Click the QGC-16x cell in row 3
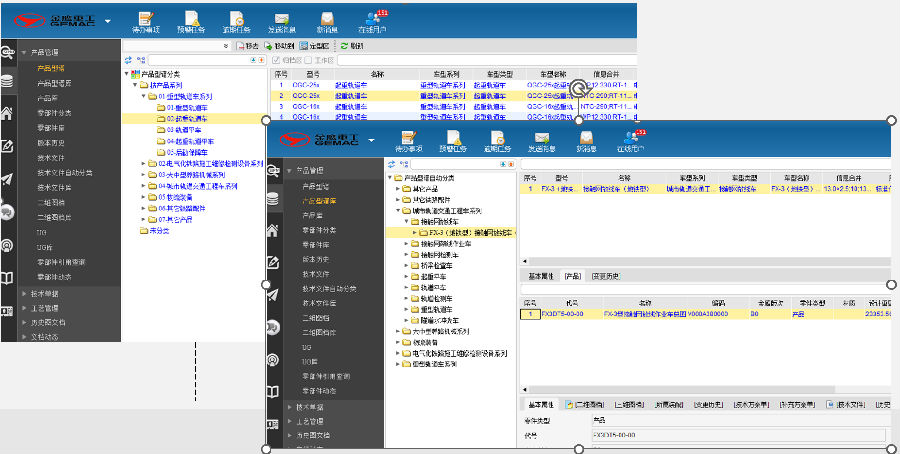Screen dimensions: 900x454 tap(305, 107)
